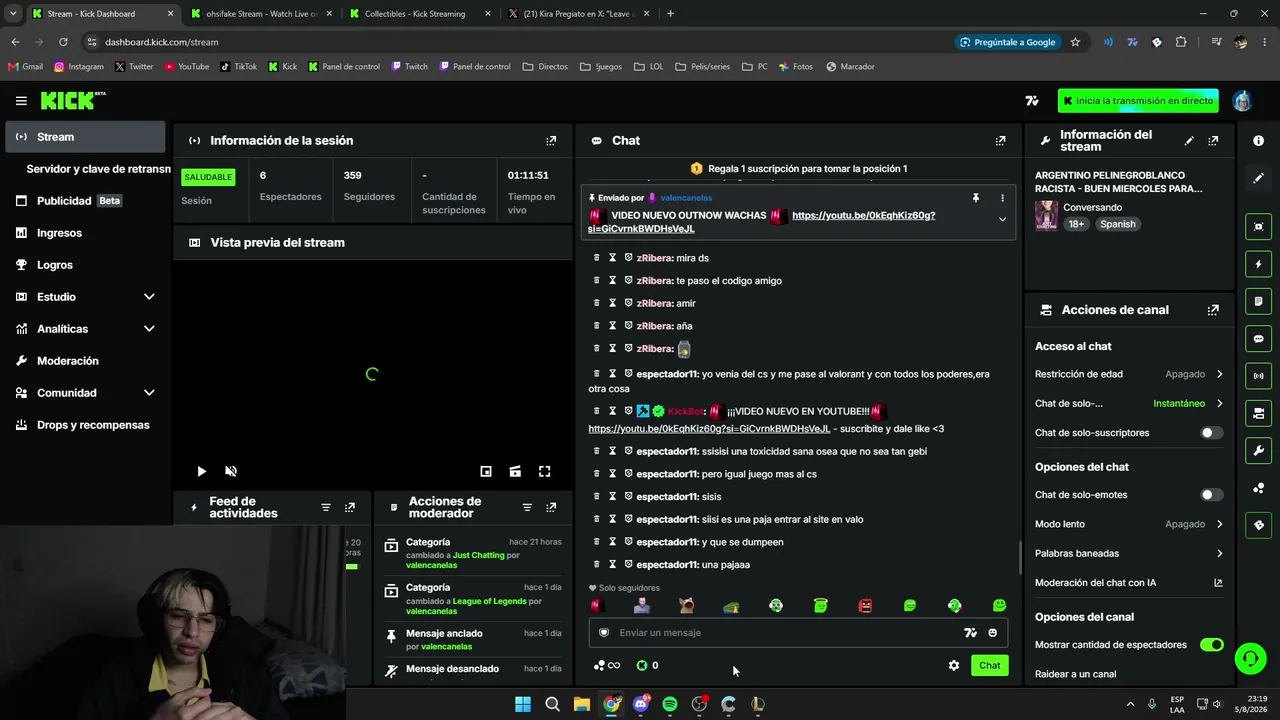
Task: Toggle Chat de solo-suscriptores switch
Action: pyautogui.click(x=1211, y=433)
